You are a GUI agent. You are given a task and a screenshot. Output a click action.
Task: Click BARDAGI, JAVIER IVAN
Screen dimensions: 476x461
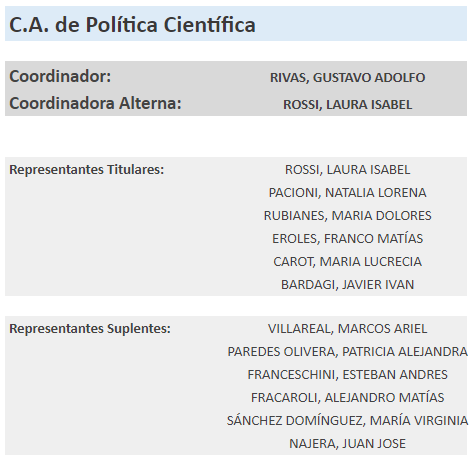(347, 285)
